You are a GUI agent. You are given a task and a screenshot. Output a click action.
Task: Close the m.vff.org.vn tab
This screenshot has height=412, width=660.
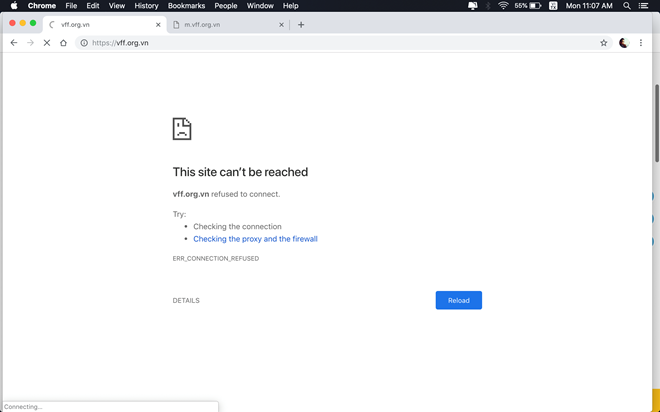pos(281,25)
